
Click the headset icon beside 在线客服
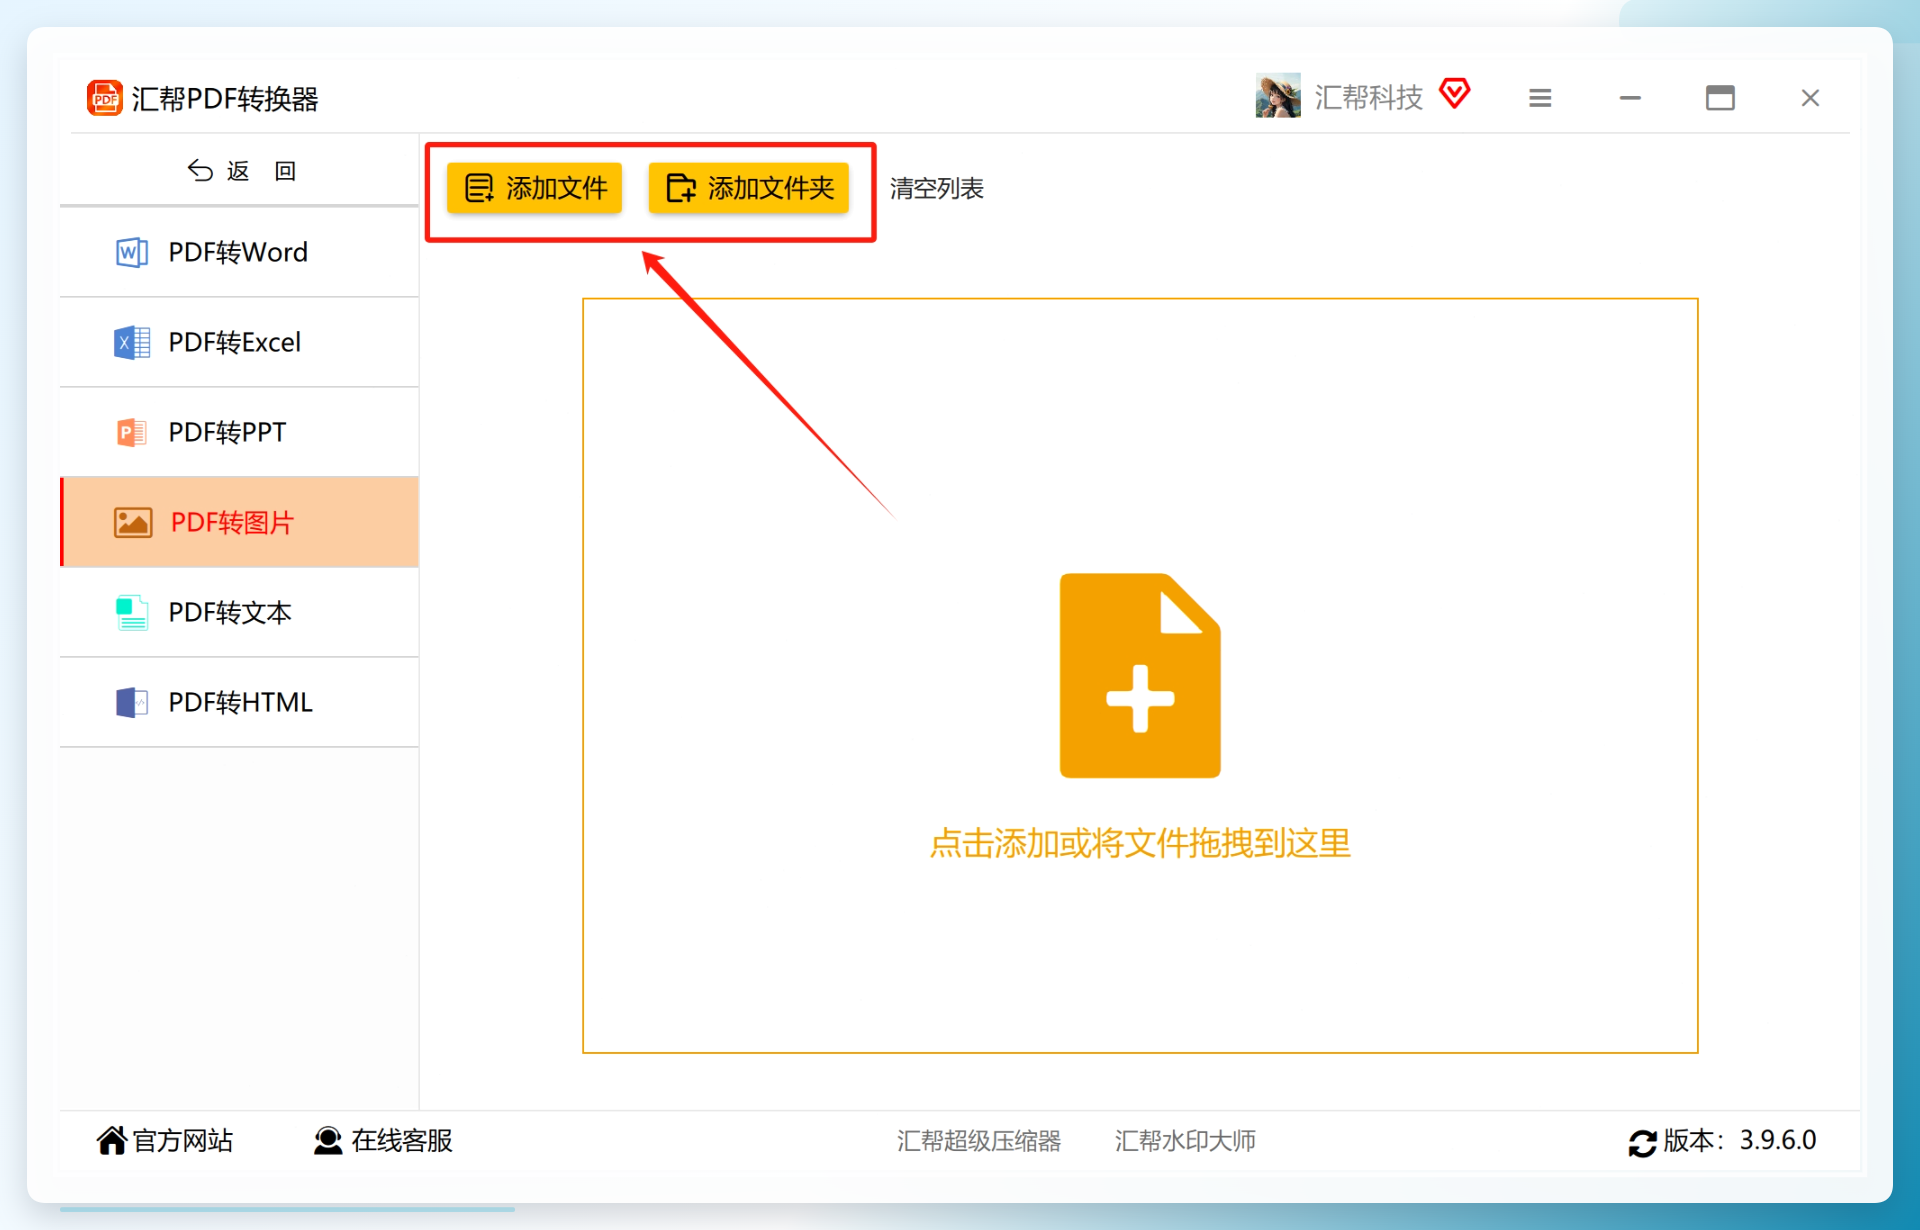328,1140
